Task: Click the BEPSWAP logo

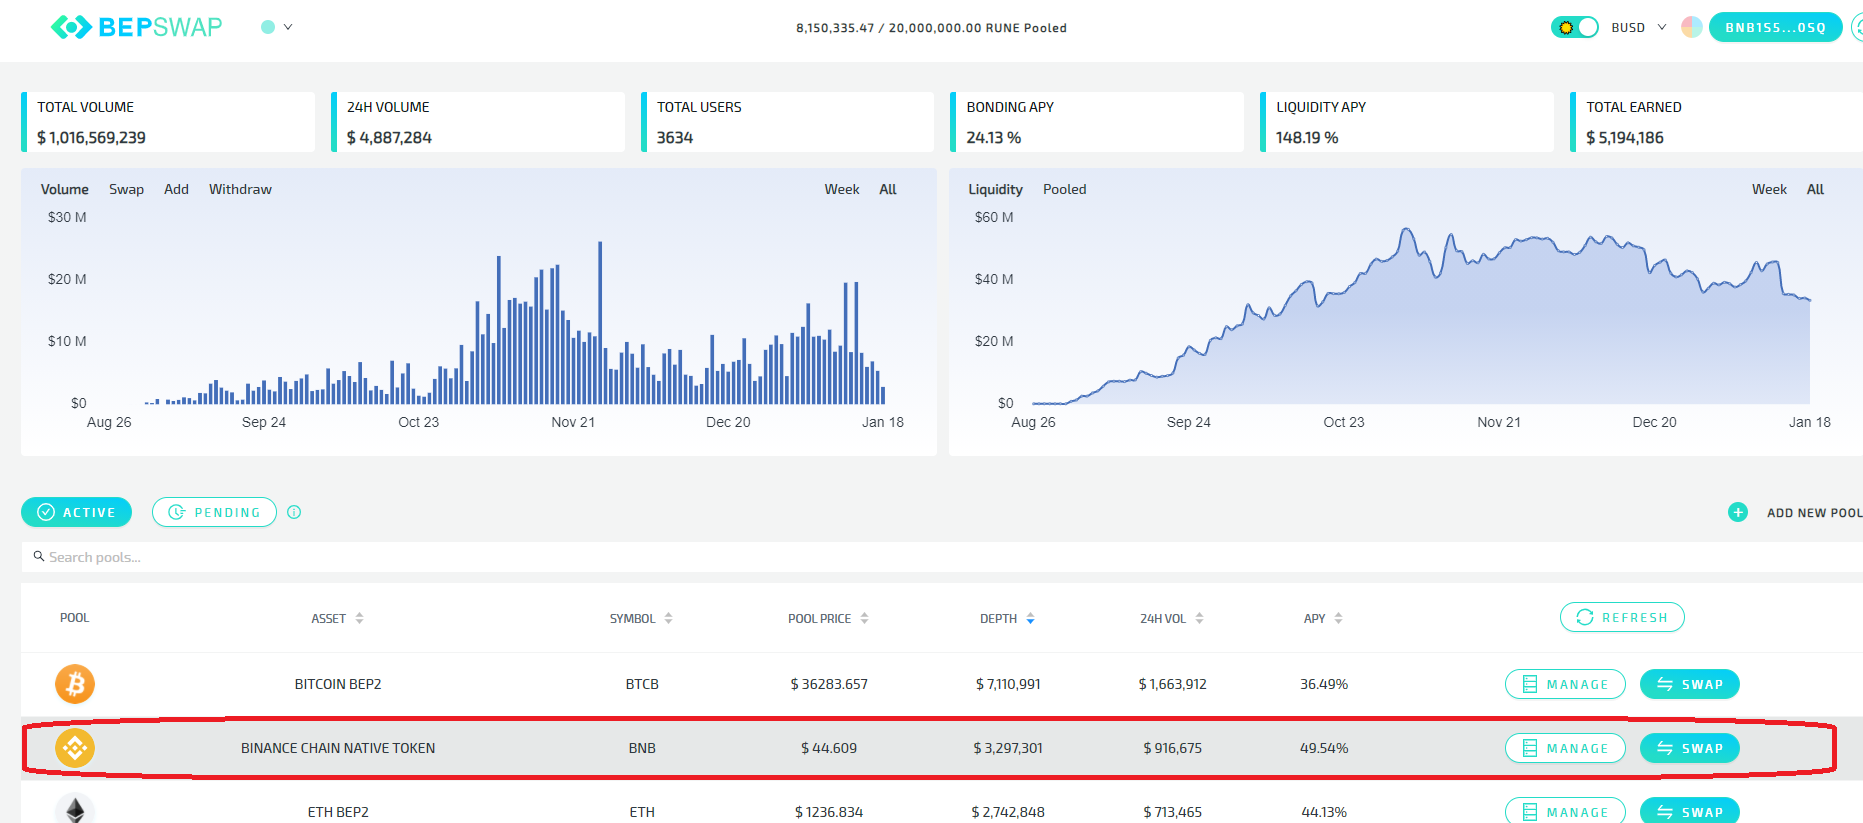Action: coord(137,27)
